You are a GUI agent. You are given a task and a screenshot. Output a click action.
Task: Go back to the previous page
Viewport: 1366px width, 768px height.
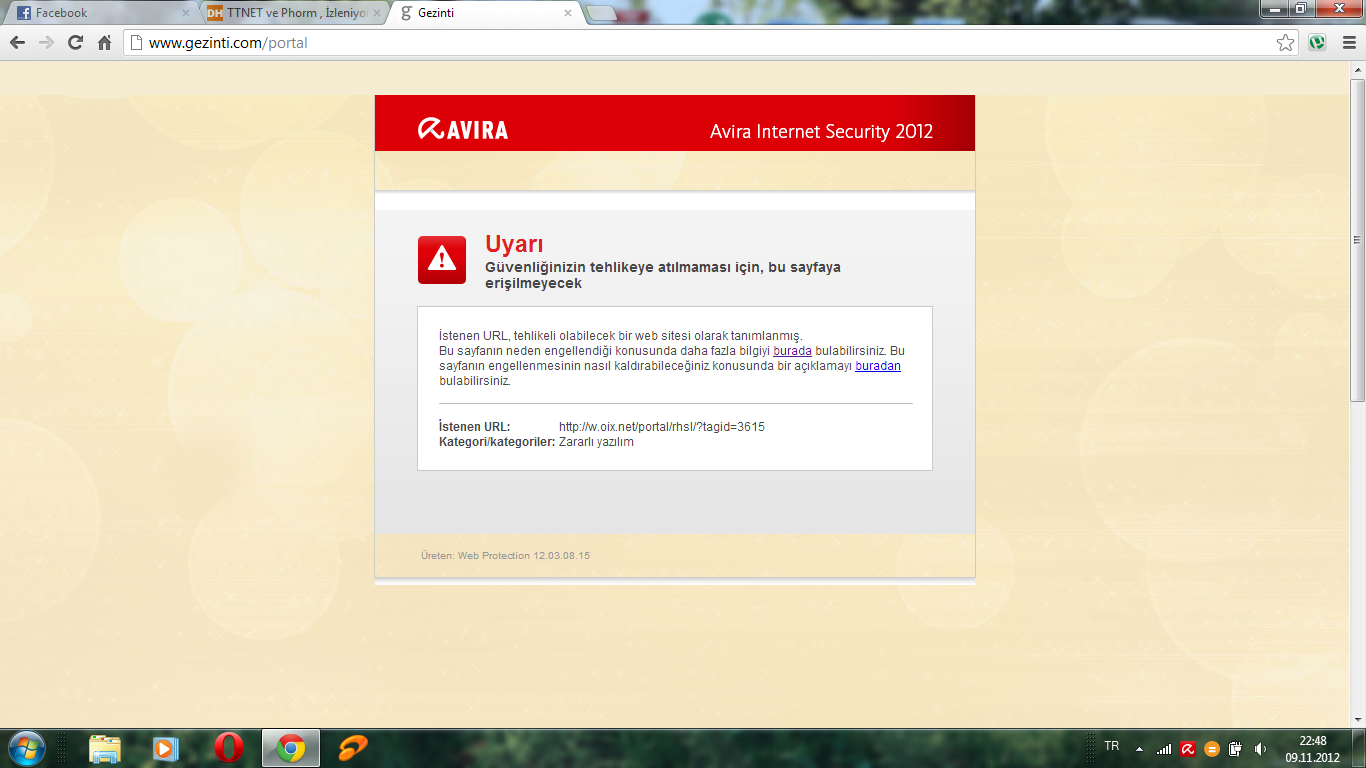(17, 43)
